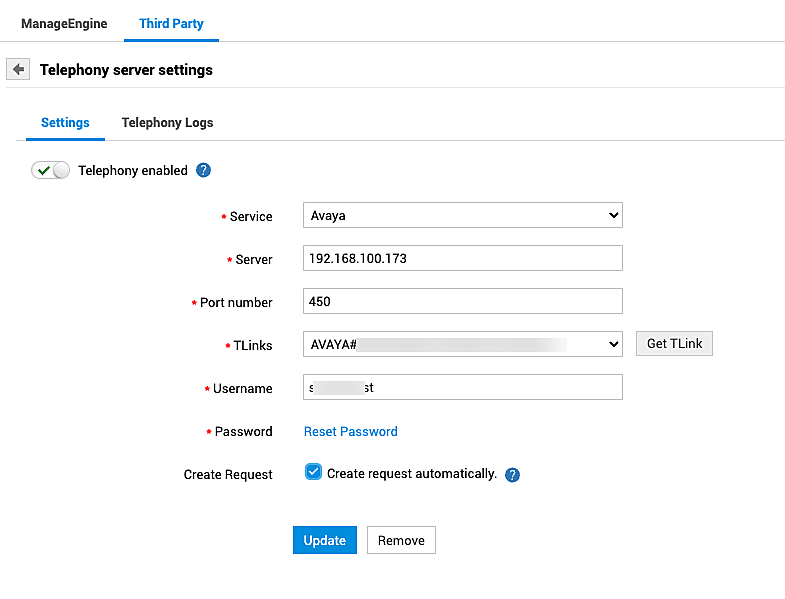
Task: Click the 'Create request automatically.' label text
Action: [x=411, y=473]
